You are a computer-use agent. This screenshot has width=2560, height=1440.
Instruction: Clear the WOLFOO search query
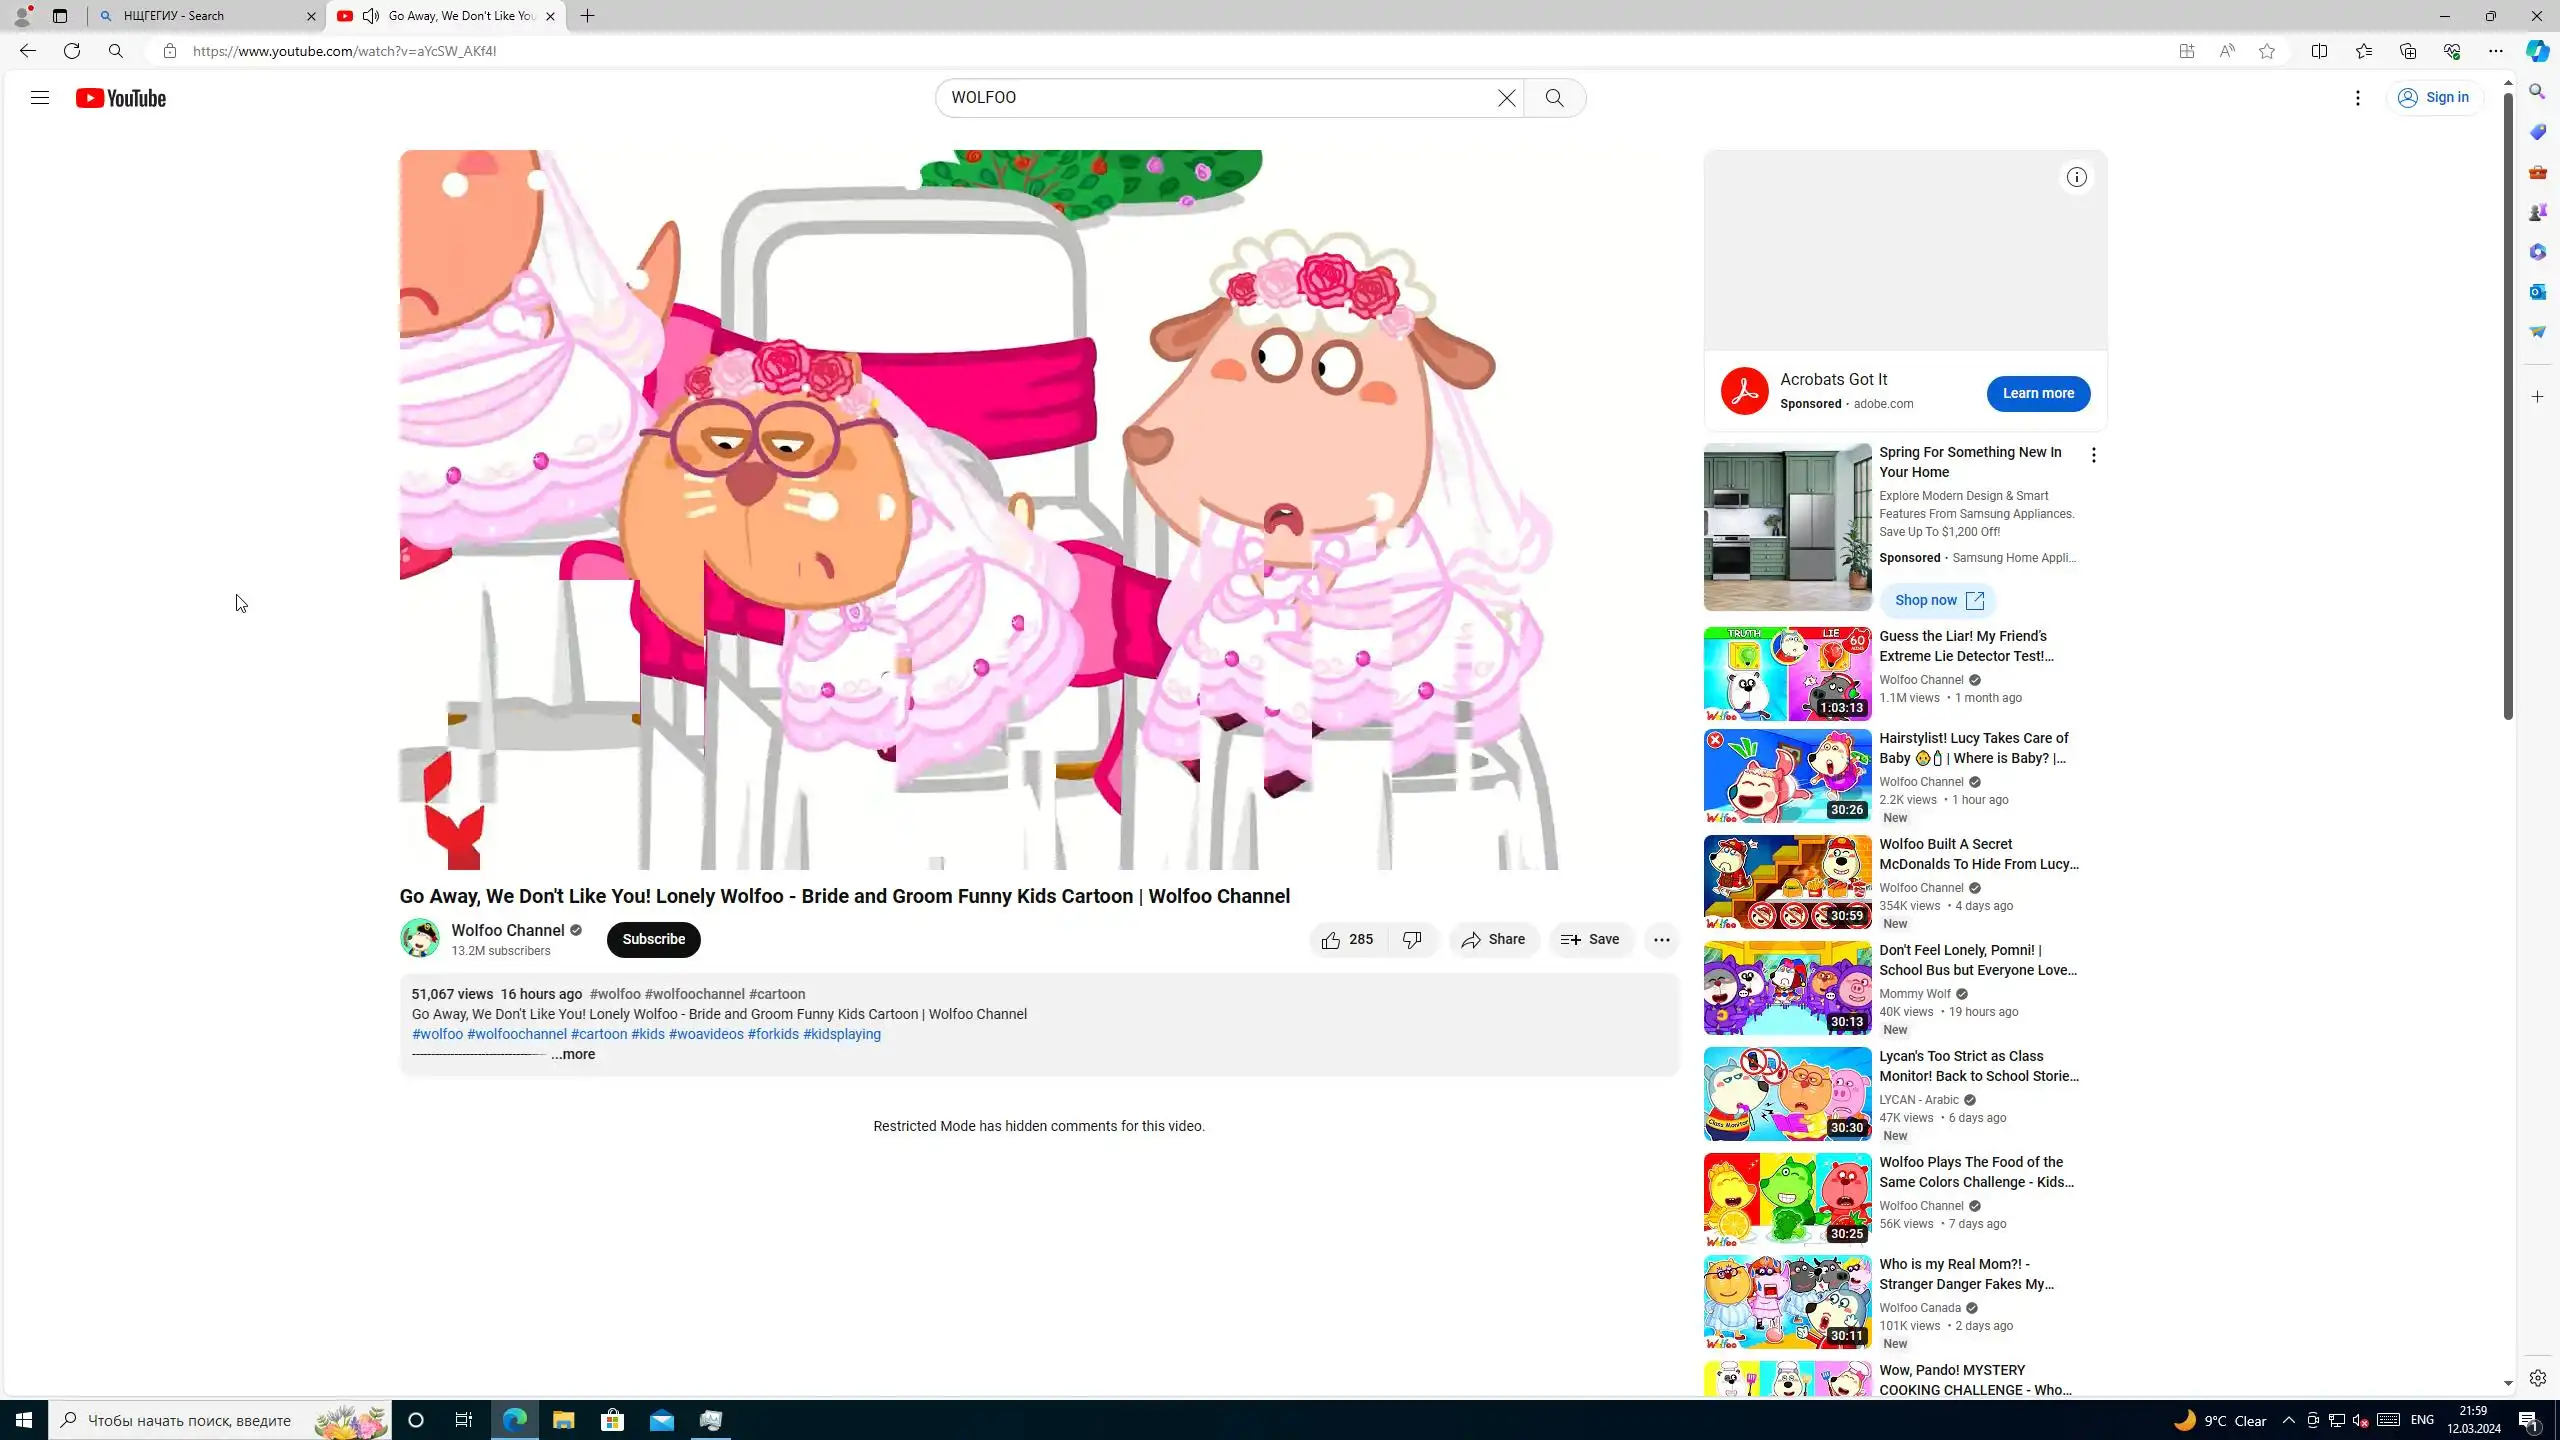point(1506,98)
